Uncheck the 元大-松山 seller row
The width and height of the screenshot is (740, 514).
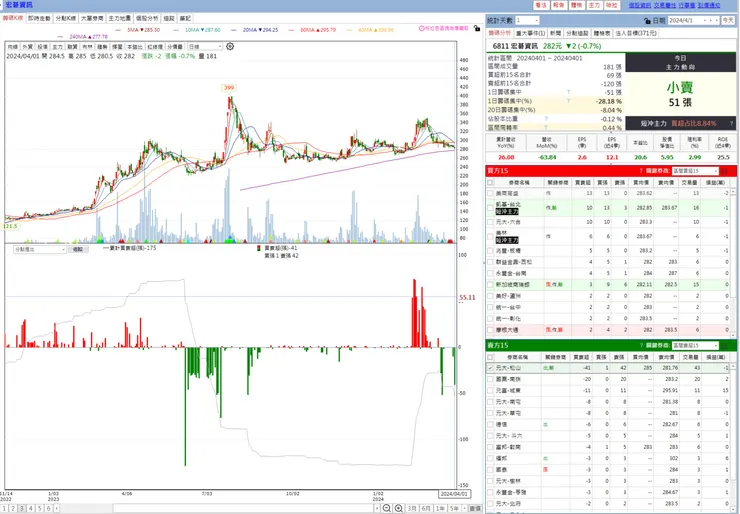click(x=490, y=368)
